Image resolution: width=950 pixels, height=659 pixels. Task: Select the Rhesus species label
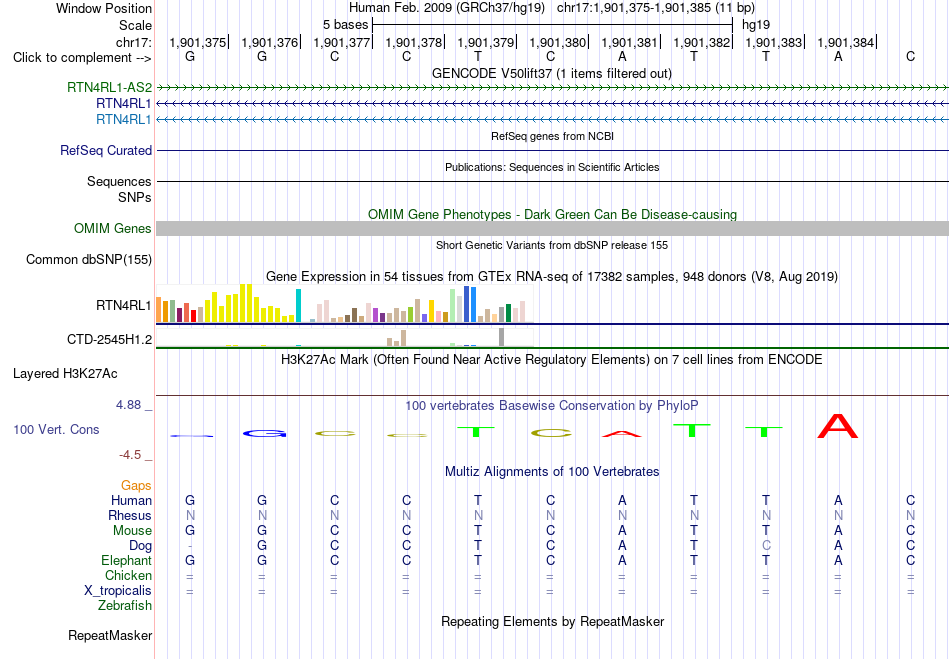pyautogui.click(x=130, y=515)
